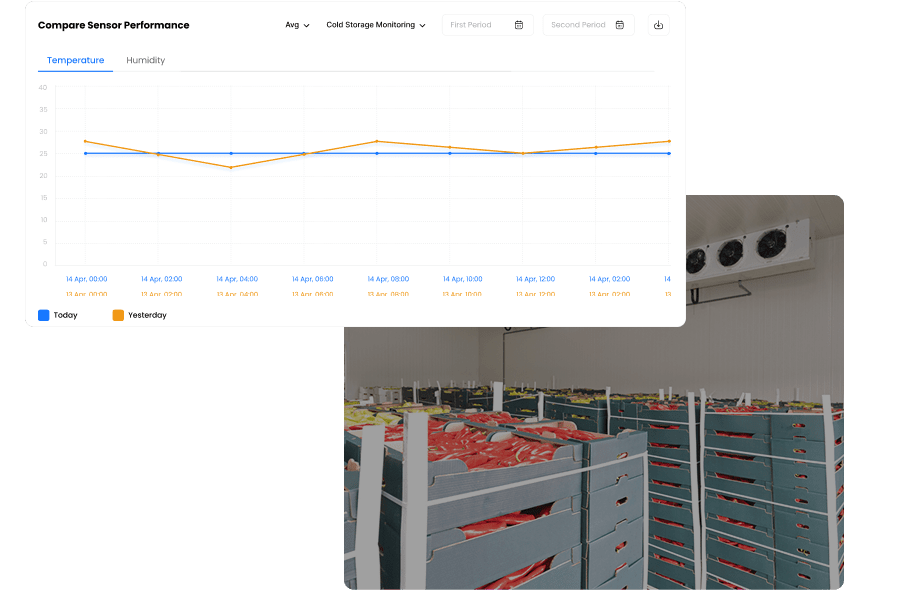Image resolution: width=900 pixels, height=596 pixels.
Task: Select the orange data point at 04:00
Action: point(231,167)
